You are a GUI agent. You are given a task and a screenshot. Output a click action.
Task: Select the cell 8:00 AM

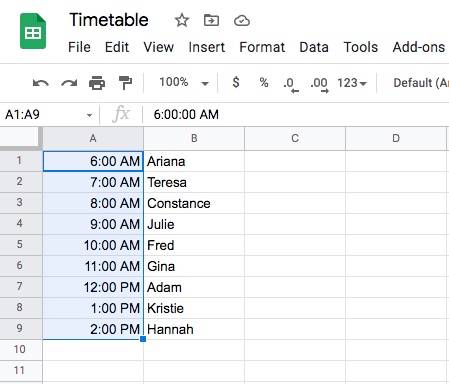point(93,203)
